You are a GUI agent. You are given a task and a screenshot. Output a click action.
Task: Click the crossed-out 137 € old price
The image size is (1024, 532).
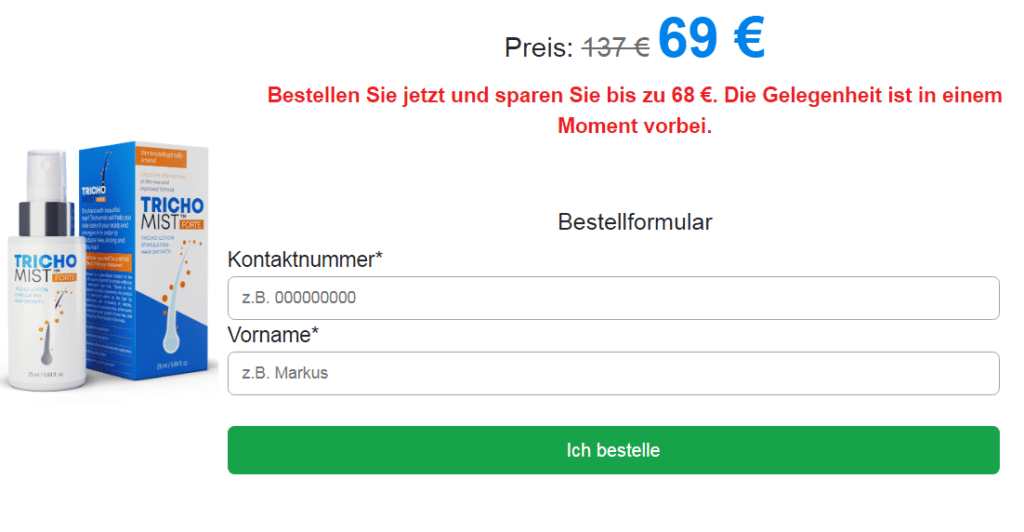pos(616,46)
